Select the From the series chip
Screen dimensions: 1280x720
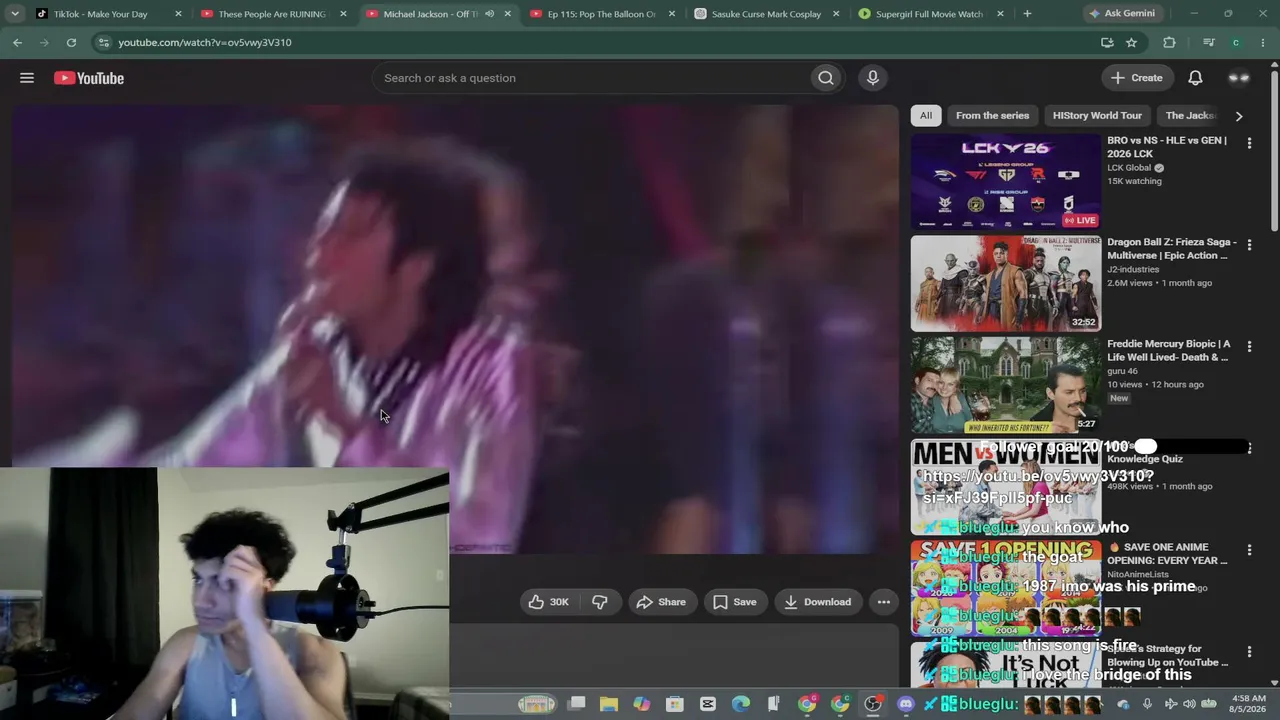[x=992, y=115]
